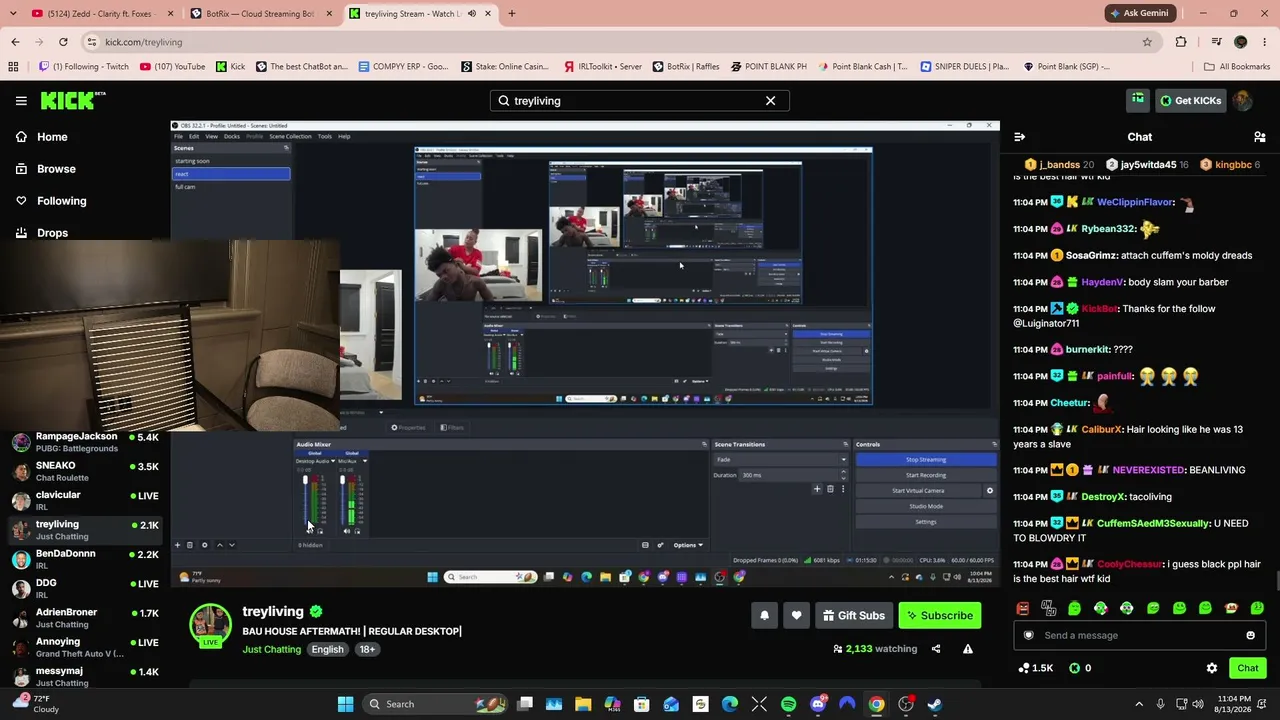Viewport: 1280px width, 720px height.
Task: Open the profile avatar menu on Kick
Action: [1242, 100]
